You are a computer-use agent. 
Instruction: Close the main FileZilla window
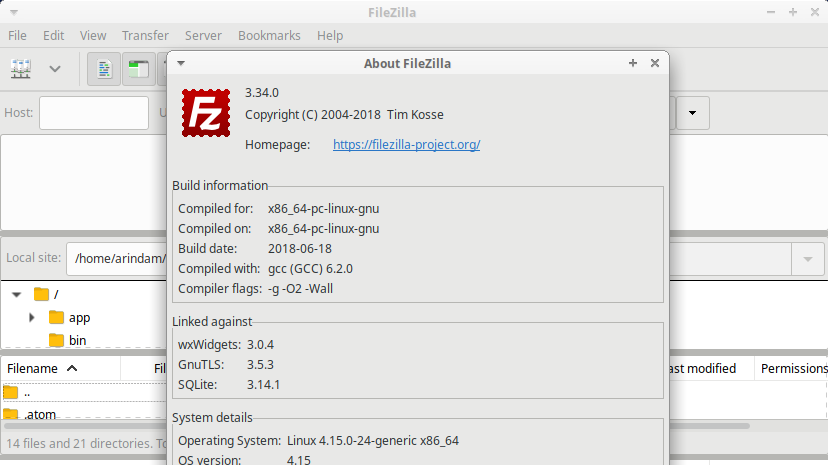click(x=815, y=12)
